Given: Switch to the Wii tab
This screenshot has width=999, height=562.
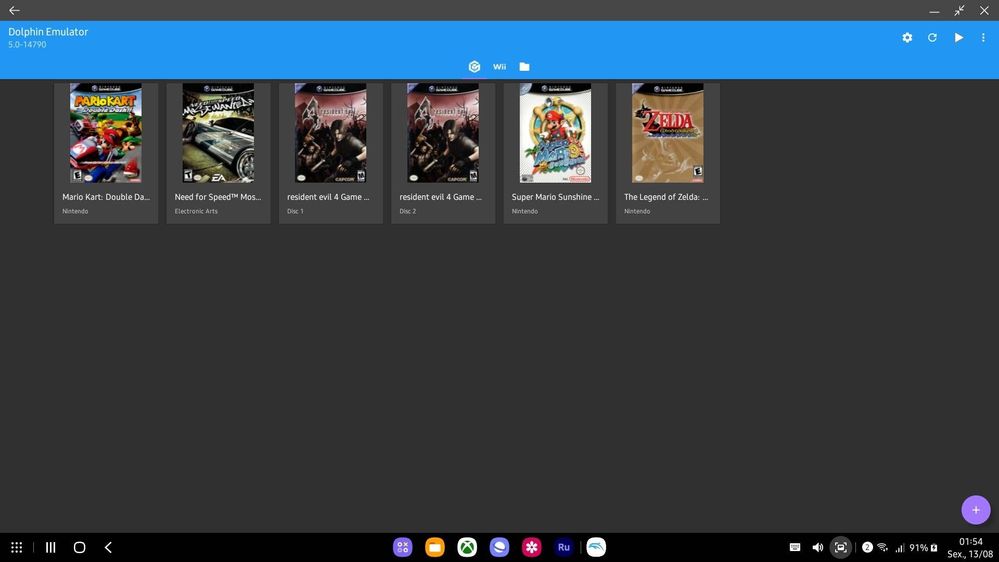Looking at the screenshot, I should (x=500, y=66).
